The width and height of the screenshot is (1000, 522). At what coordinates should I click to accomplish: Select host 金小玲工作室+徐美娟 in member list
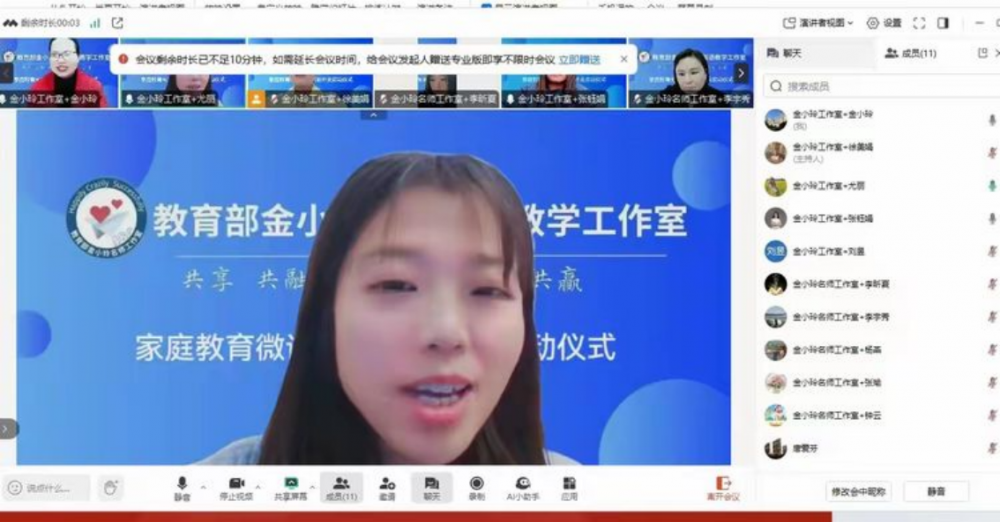pyautogui.click(x=881, y=153)
